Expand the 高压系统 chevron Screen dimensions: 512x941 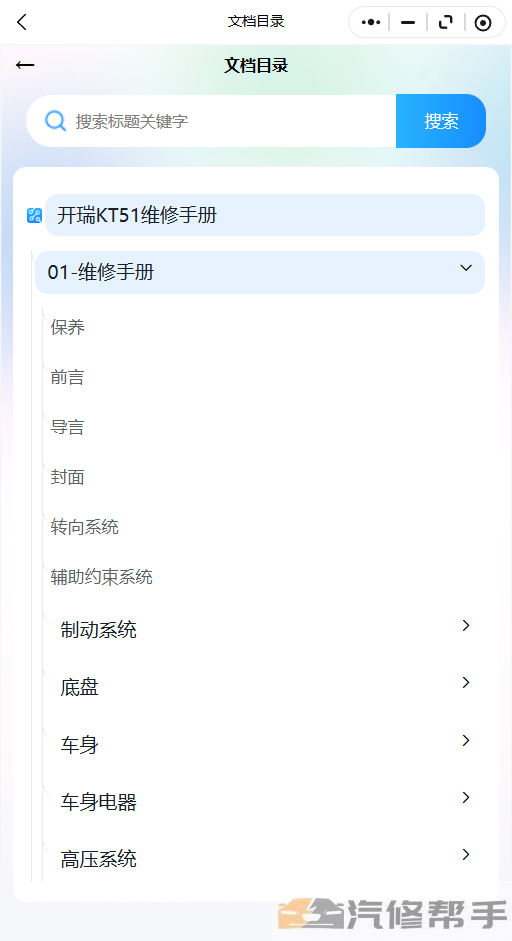466,854
